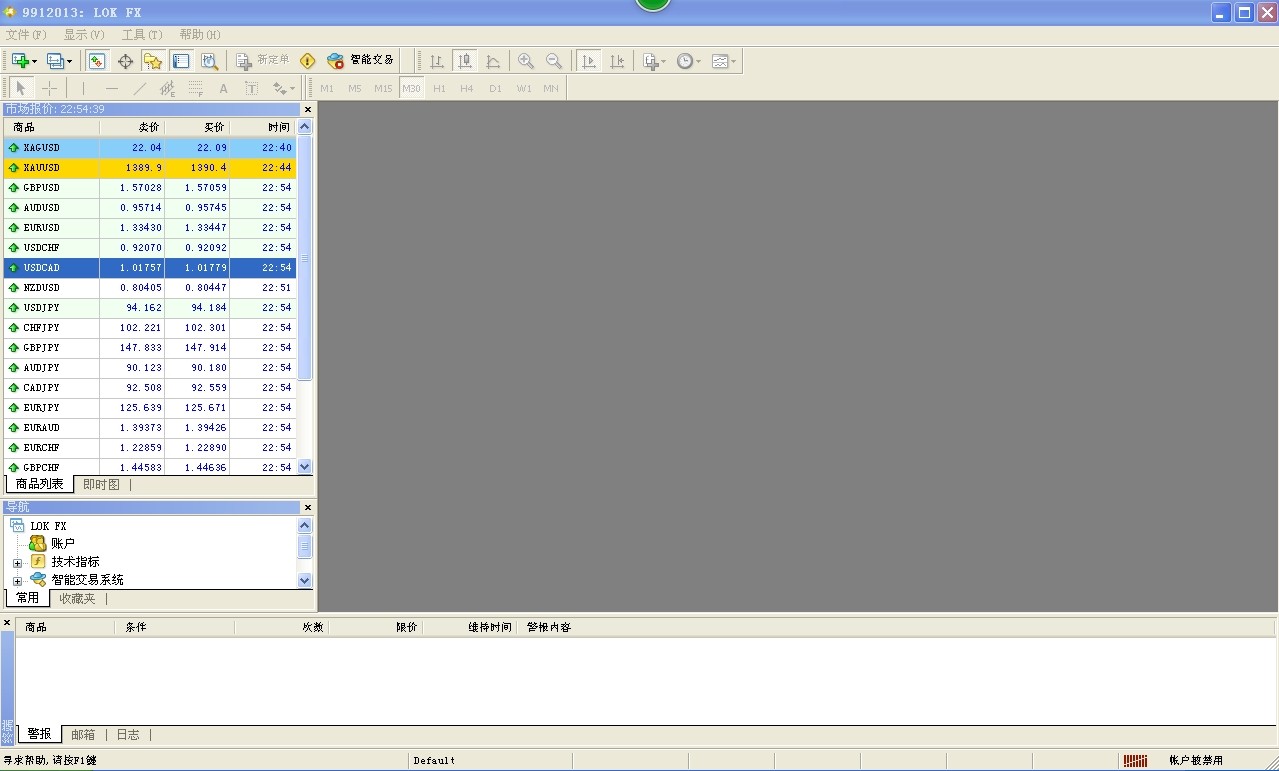Select the H4 timeframe
The height and width of the screenshot is (771, 1279).
(467, 88)
